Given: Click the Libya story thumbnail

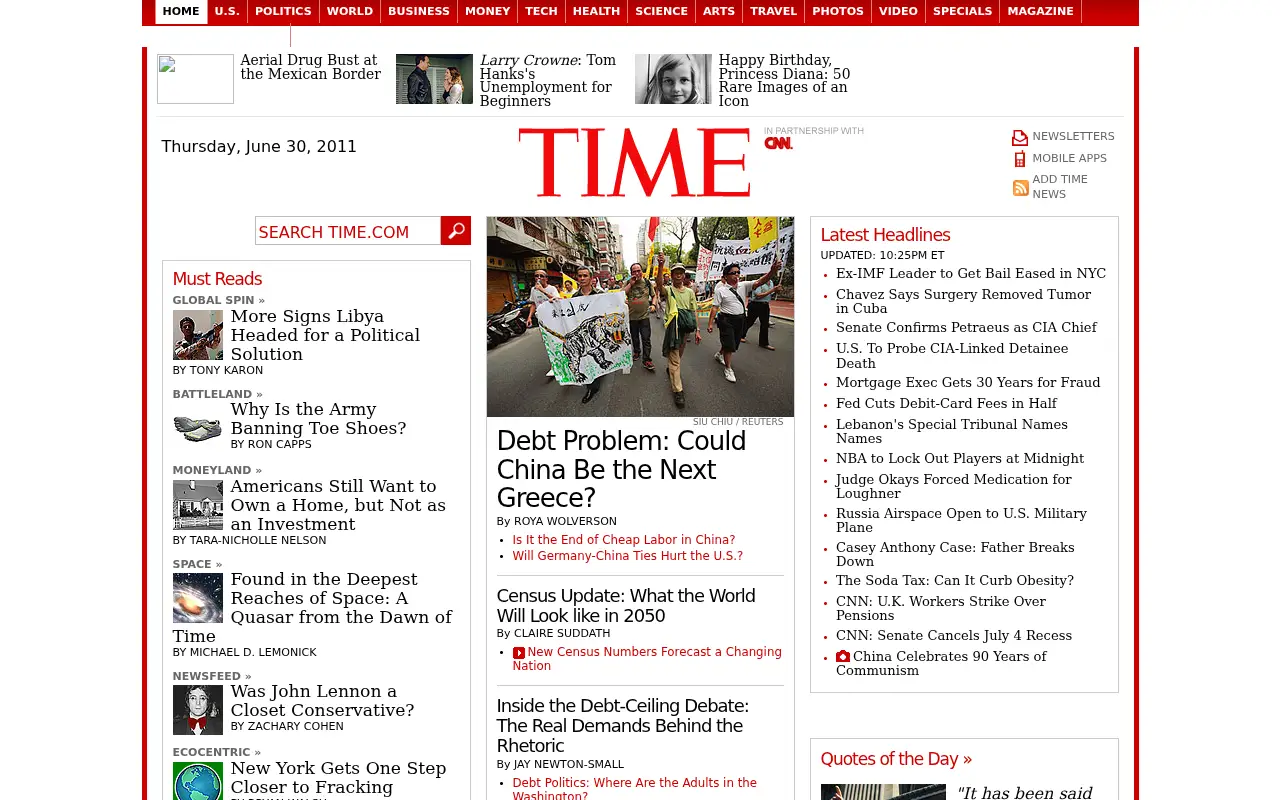Looking at the screenshot, I should coord(198,335).
